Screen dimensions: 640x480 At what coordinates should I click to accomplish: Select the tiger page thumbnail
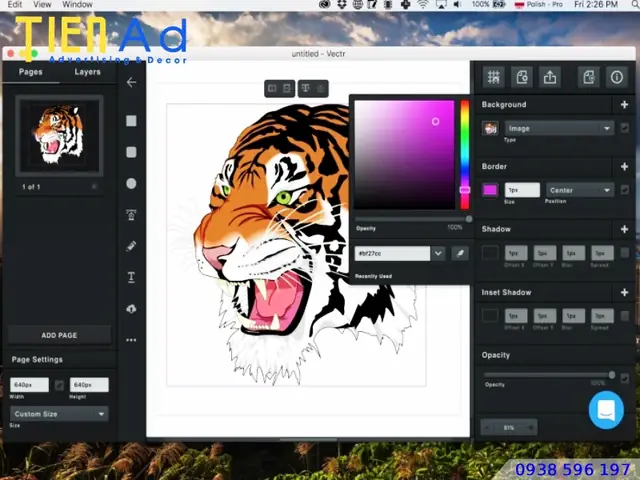[x=59, y=136]
